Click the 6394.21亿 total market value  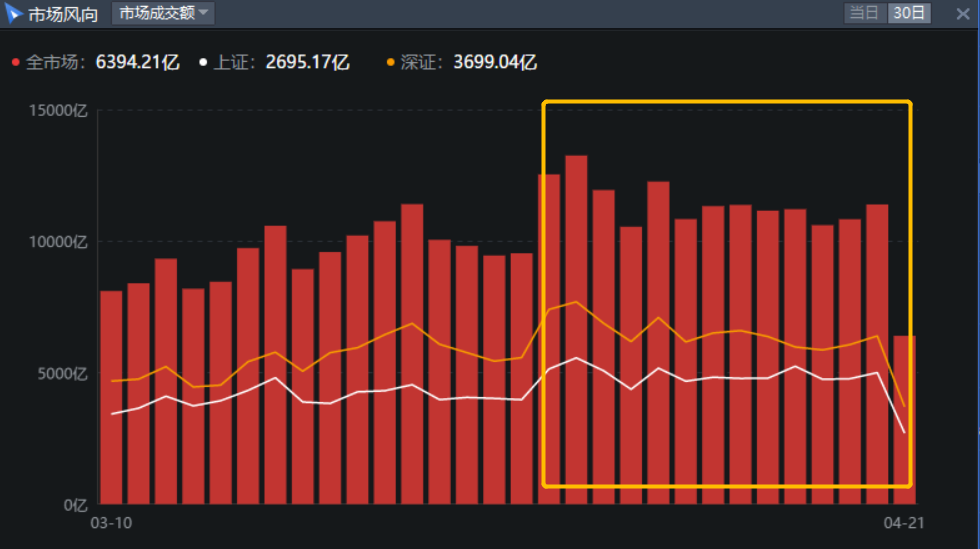click(x=138, y=63)
